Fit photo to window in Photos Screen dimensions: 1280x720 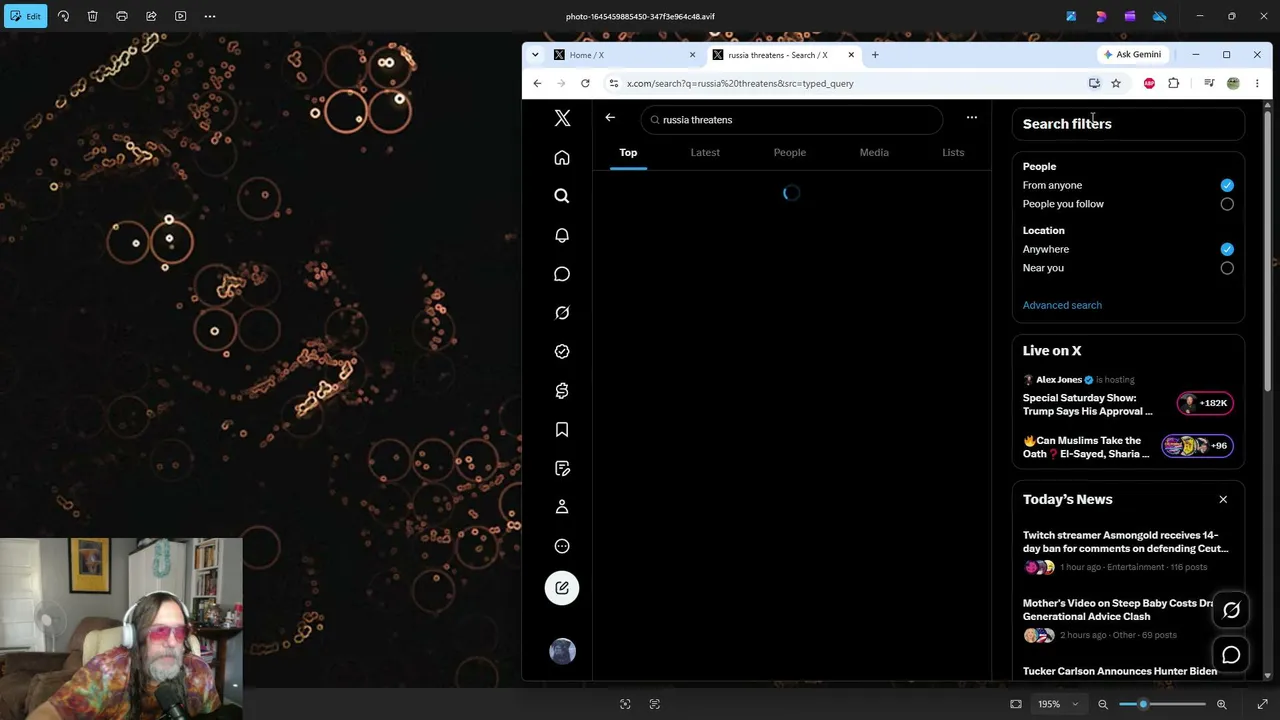tap(1016, 704)
